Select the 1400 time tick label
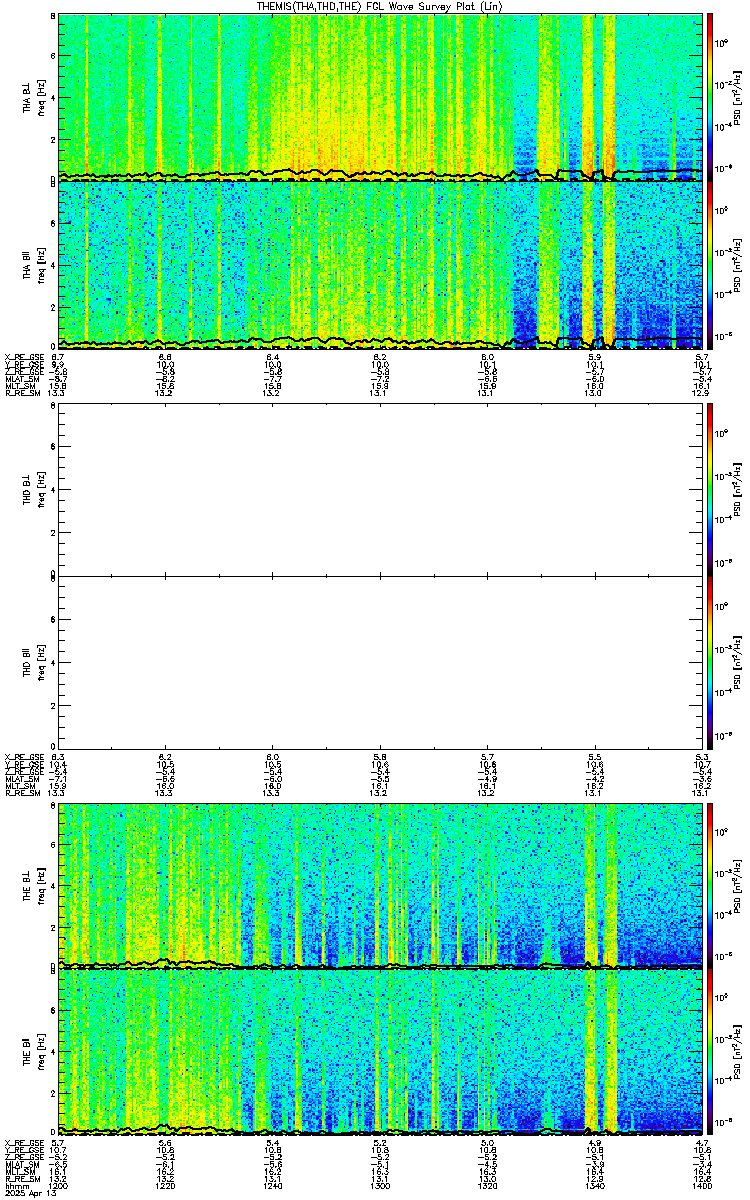 (x=703, y=1185)
